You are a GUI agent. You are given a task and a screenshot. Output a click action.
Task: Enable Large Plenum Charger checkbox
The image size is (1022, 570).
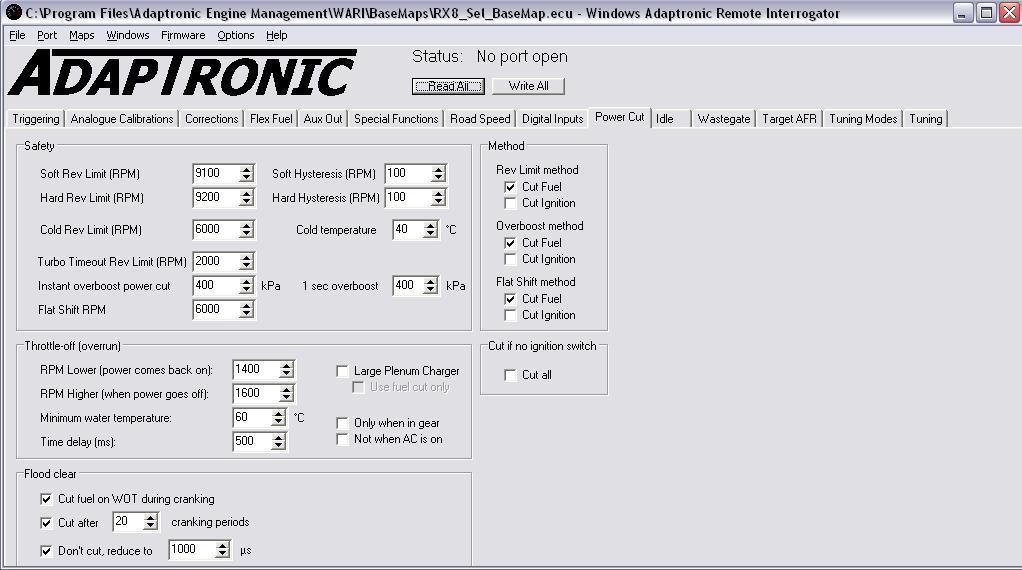click(x=342, y=371)
